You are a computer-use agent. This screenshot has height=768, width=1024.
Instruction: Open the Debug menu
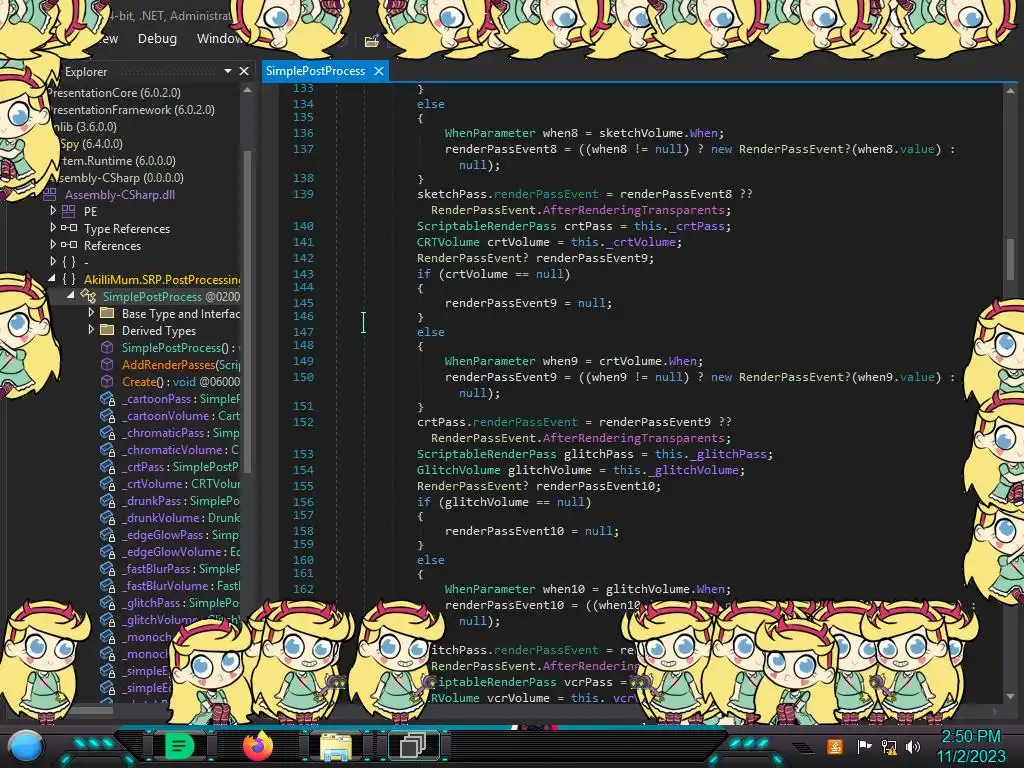pyautogui.click(x=157, y=39)
